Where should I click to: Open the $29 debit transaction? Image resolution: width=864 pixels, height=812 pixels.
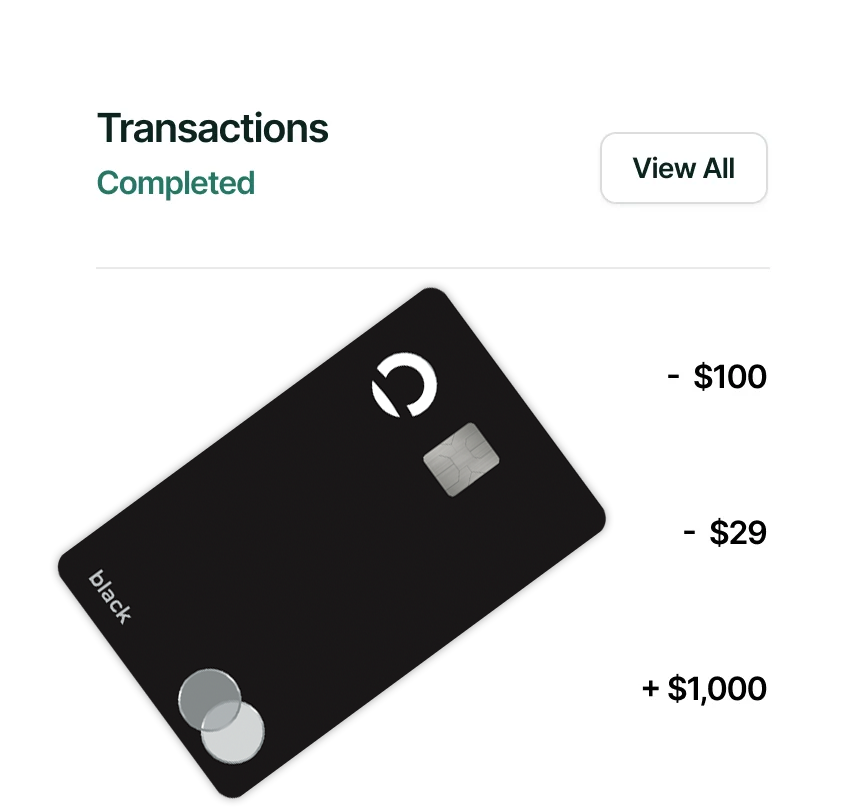725,533
